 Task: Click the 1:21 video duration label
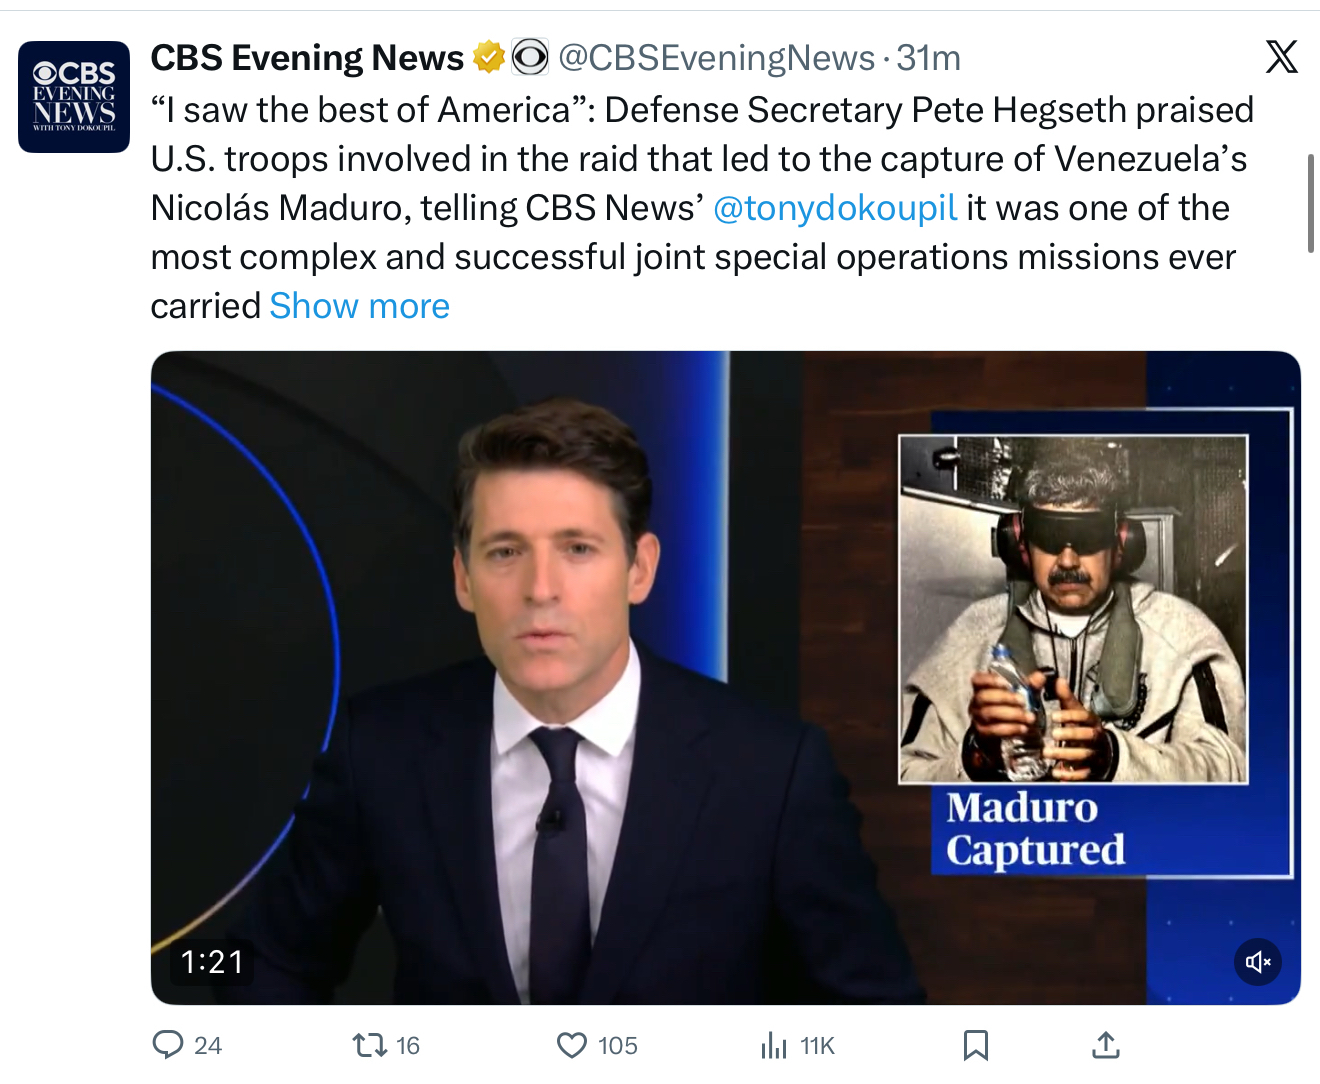212,962
